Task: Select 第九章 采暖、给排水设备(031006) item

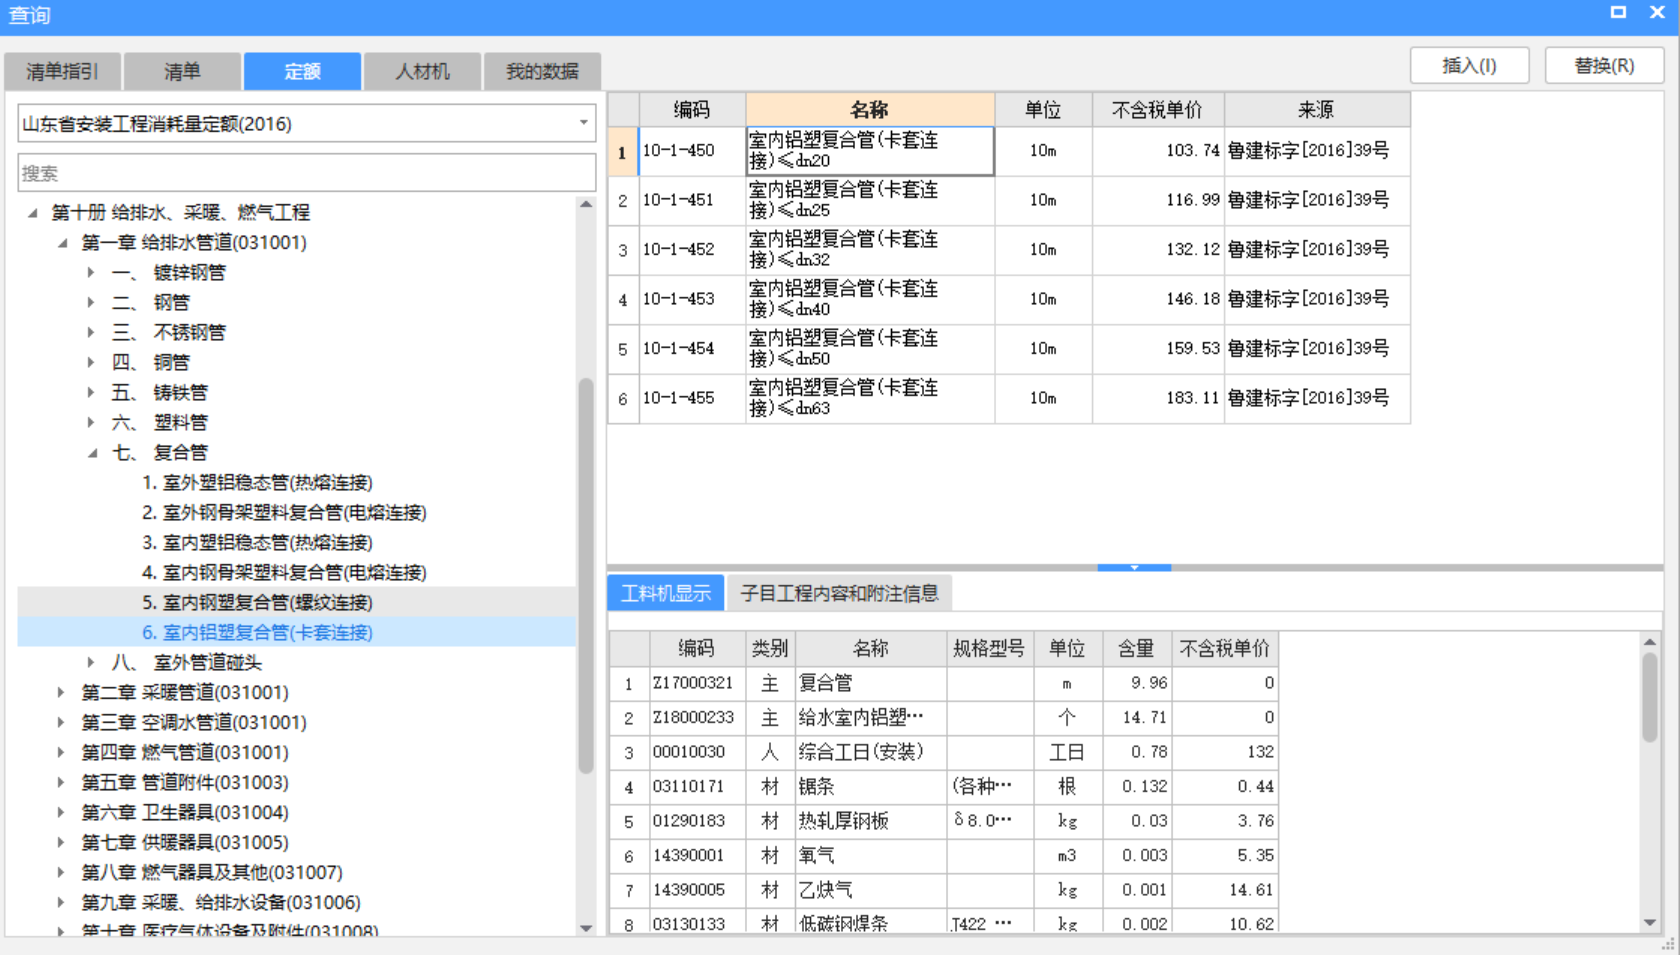Action: [x=221, y=902]
